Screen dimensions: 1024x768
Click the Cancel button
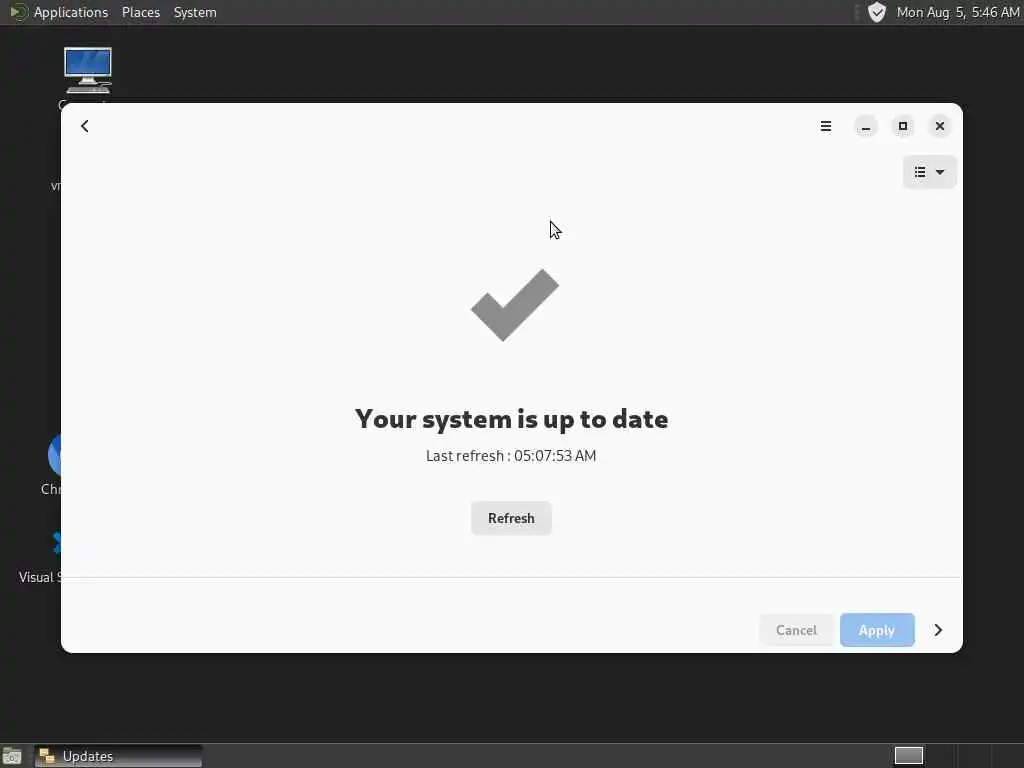point(796,630)
